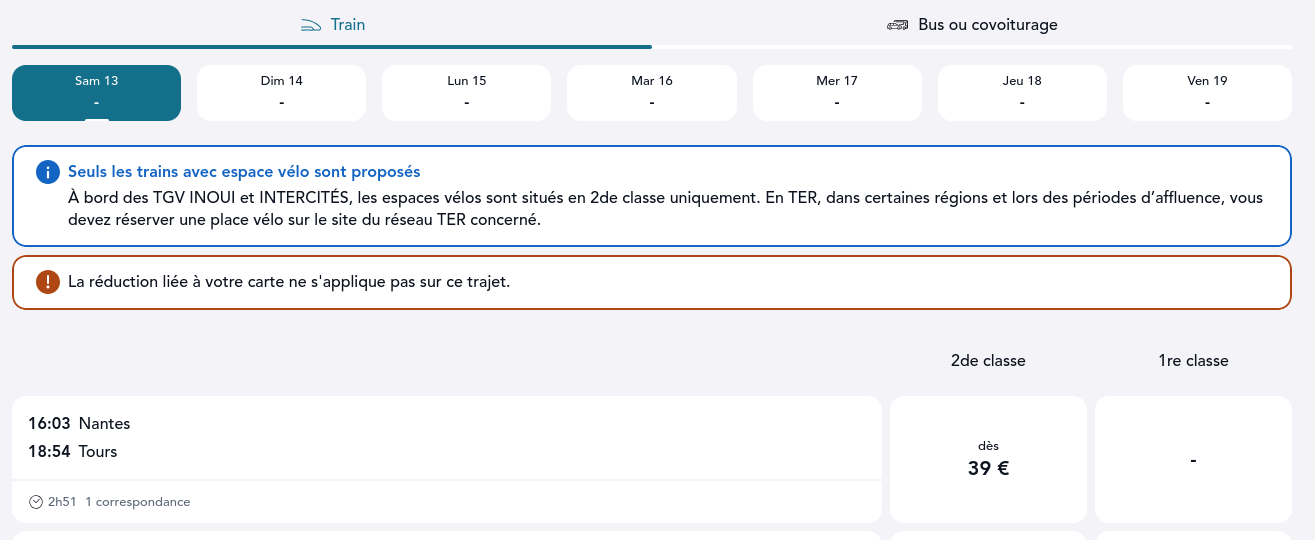Select the Sam 13 date

pos(96,92)
